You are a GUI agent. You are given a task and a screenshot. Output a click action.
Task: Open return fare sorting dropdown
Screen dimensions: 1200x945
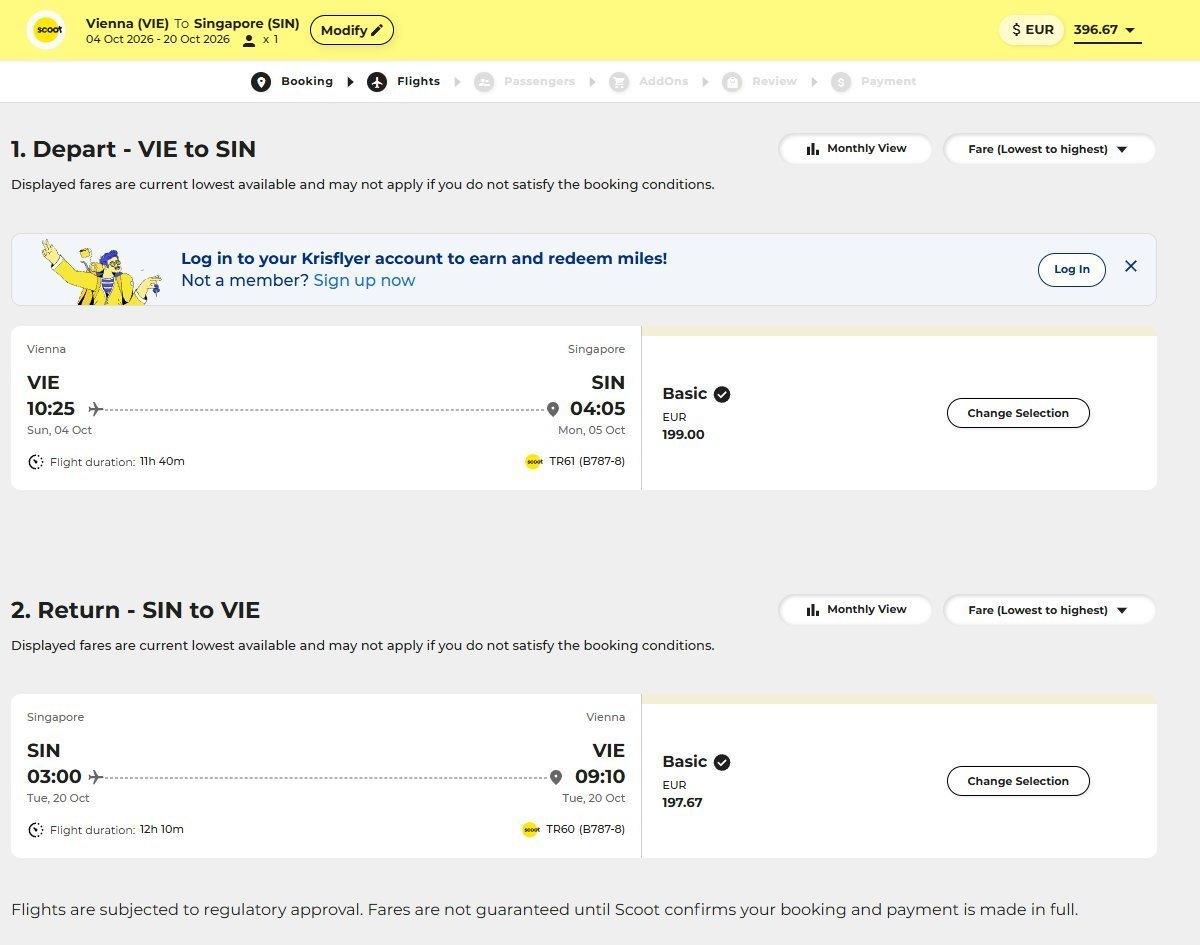point(1049,610)
